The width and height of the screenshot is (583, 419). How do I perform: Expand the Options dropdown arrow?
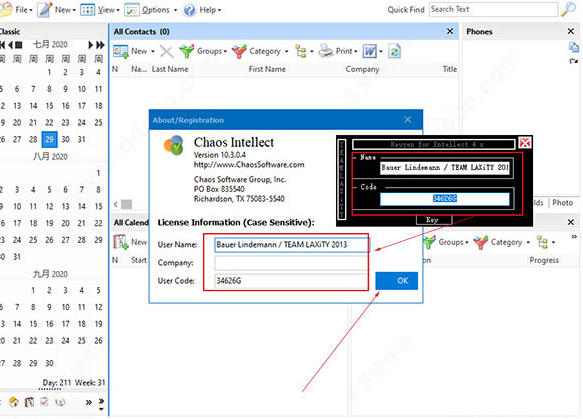click(x=175, y=10)
